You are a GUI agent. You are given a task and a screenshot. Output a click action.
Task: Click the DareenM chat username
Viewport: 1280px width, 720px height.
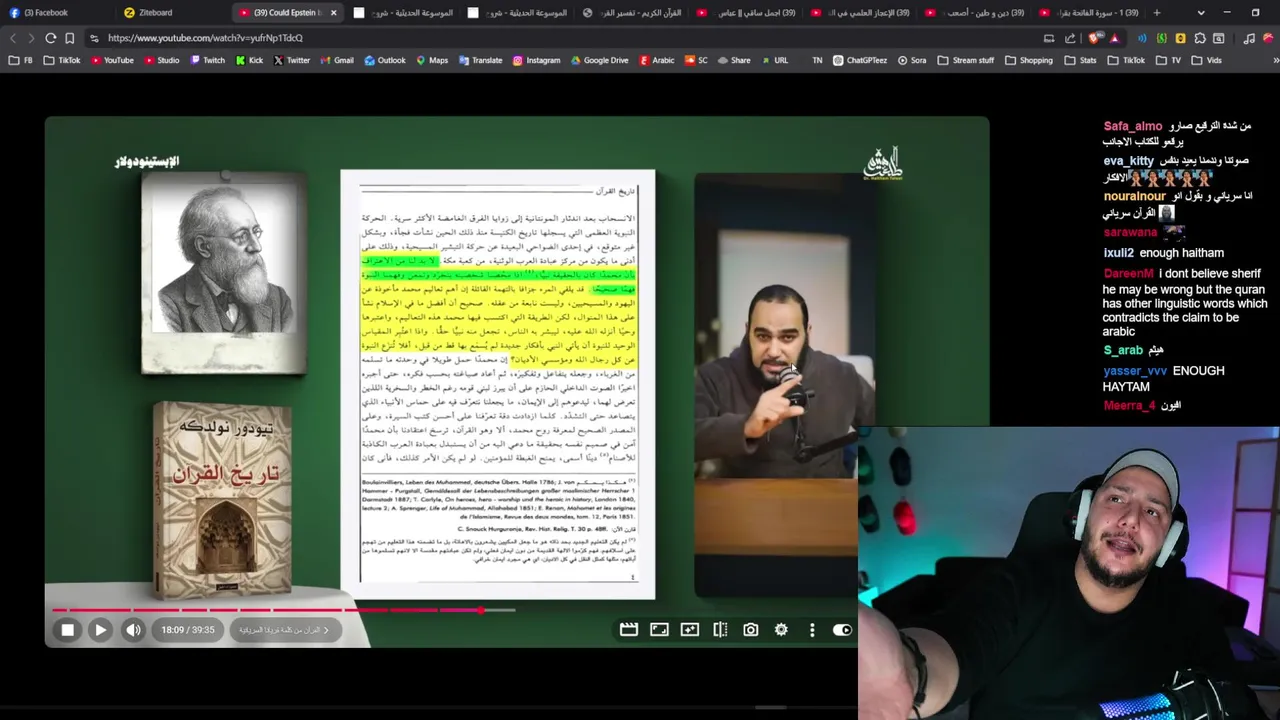point(1129,274)
